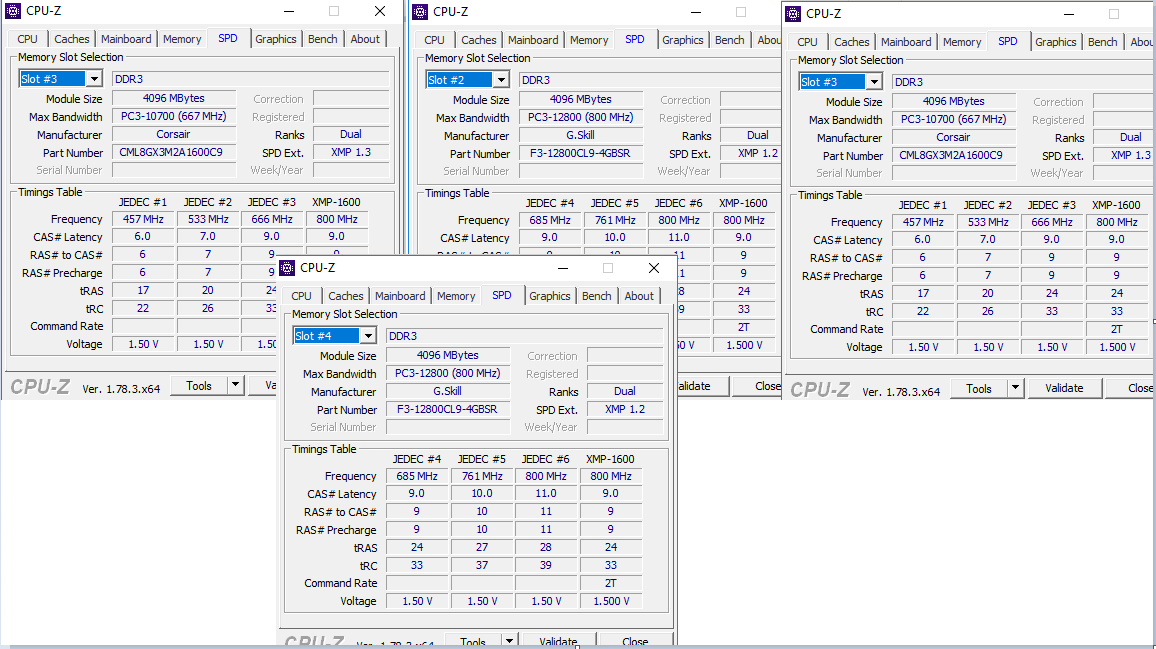
Task: Open the Slot #4 memory slot dropdown arrow
Action: (368, 336)
